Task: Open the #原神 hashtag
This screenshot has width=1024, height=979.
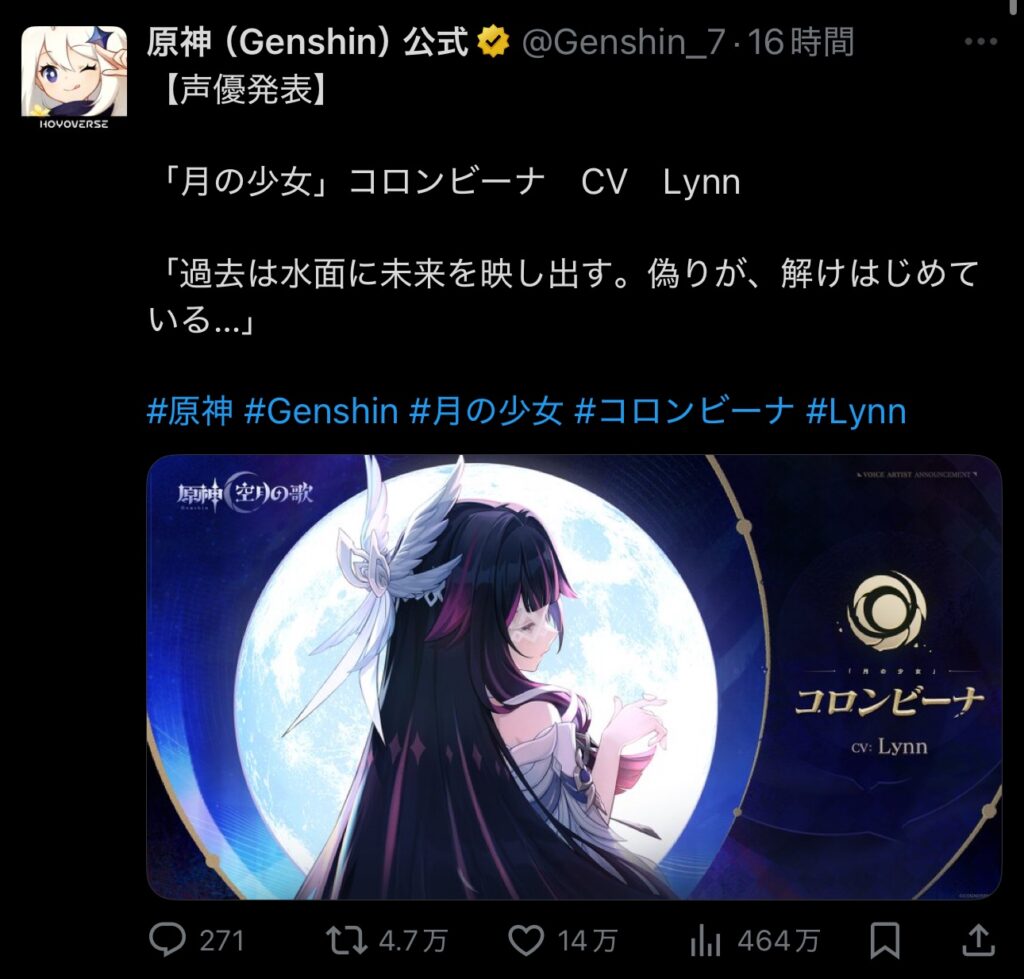Action: 190,411
